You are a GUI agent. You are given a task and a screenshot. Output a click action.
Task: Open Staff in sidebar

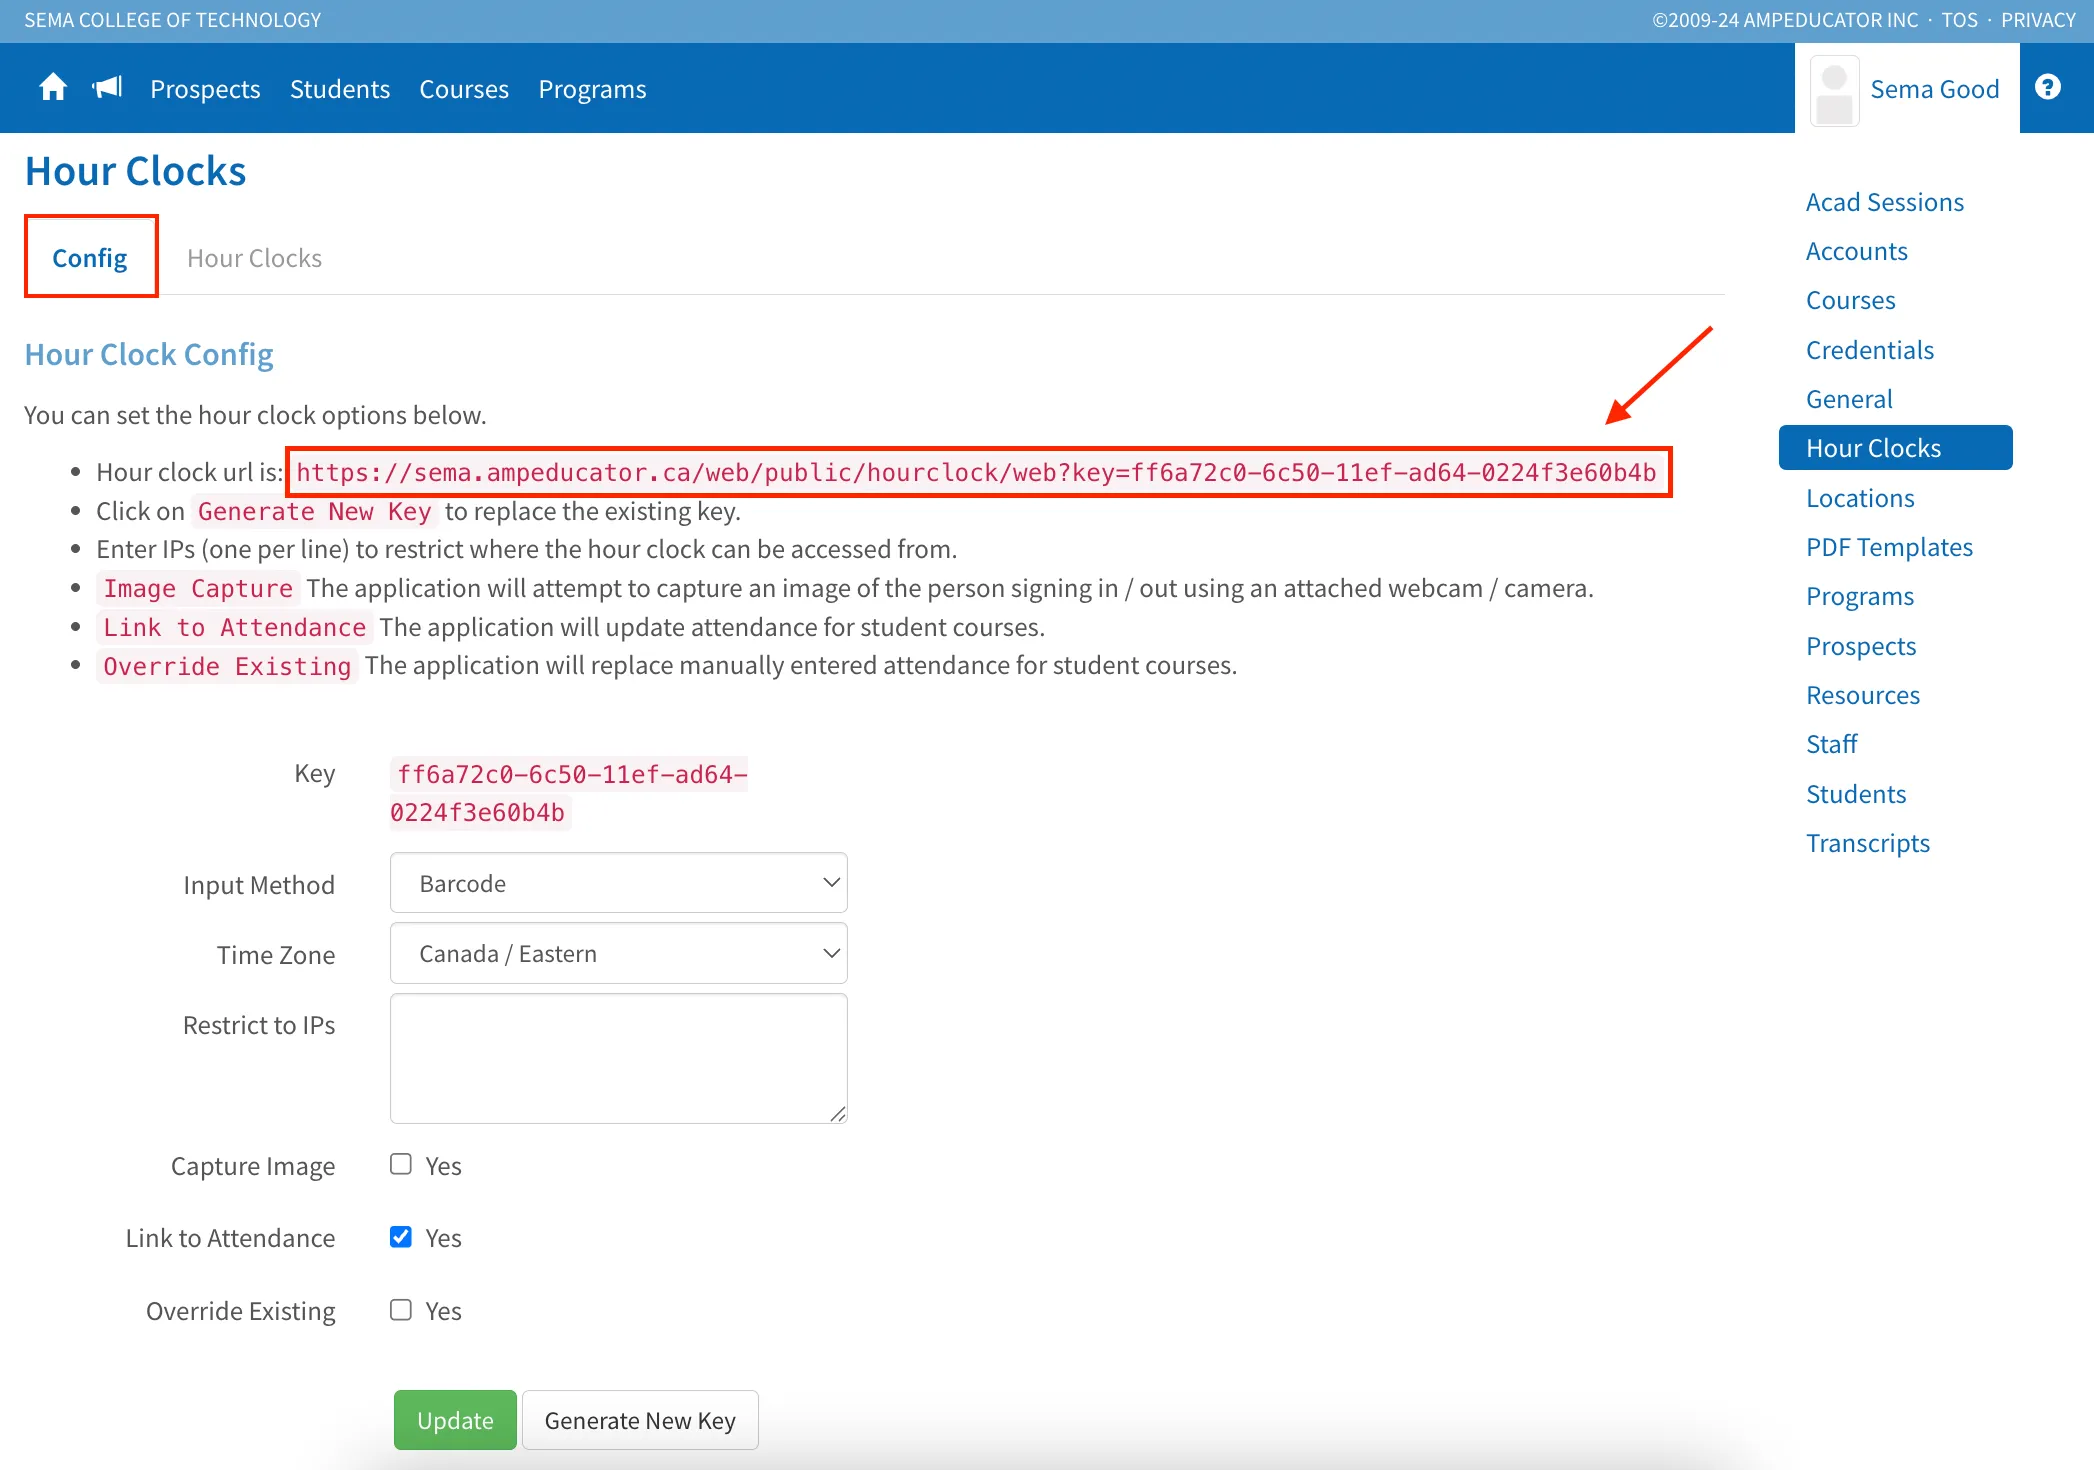pyautogui.click(x=1831, y=744)
